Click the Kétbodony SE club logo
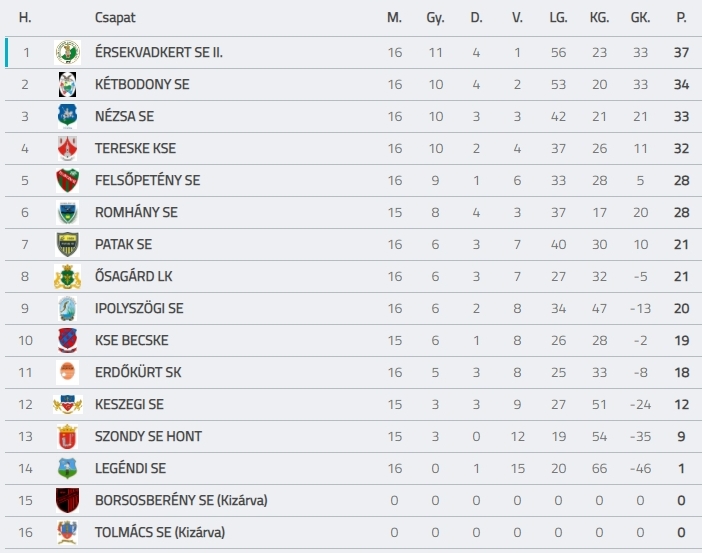This screenshot has height=553, width=702. click(x=68, y=84)
